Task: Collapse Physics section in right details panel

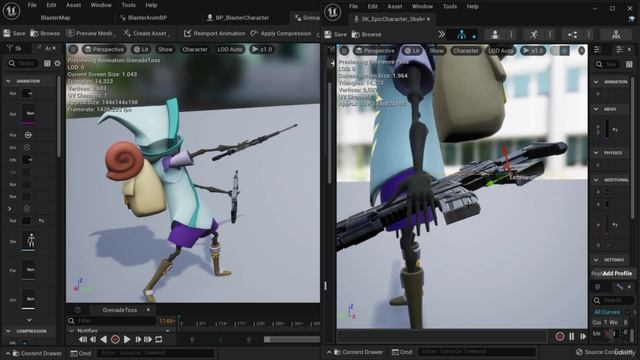Action: click(x=596, y=153)
